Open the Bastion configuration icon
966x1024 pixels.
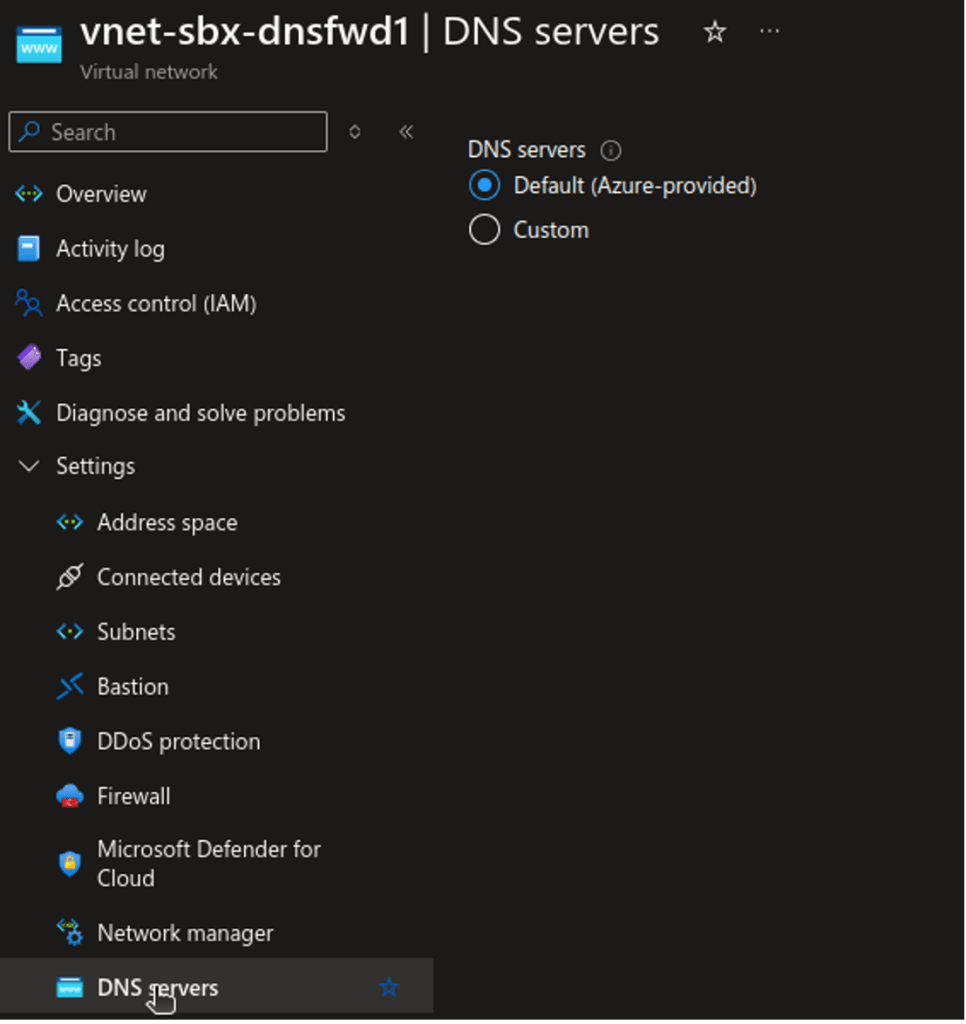(x=69, y=686)
